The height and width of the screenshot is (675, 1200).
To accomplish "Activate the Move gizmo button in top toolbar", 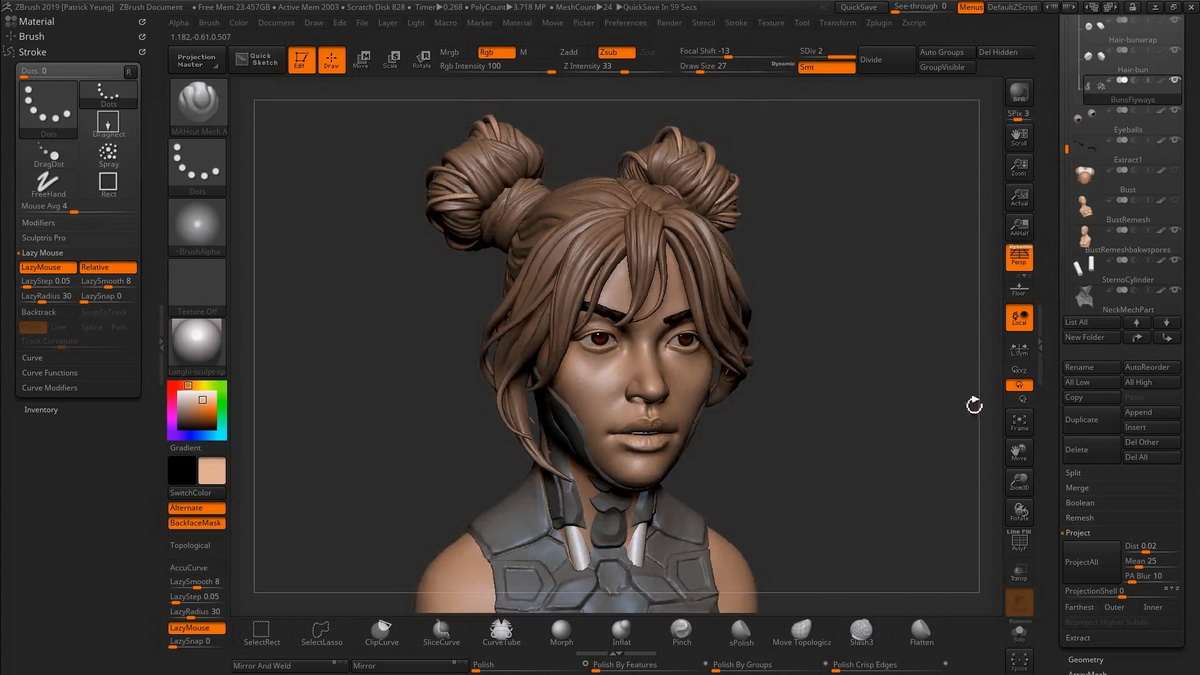I will pyautogui.click(x=361, y=59).
